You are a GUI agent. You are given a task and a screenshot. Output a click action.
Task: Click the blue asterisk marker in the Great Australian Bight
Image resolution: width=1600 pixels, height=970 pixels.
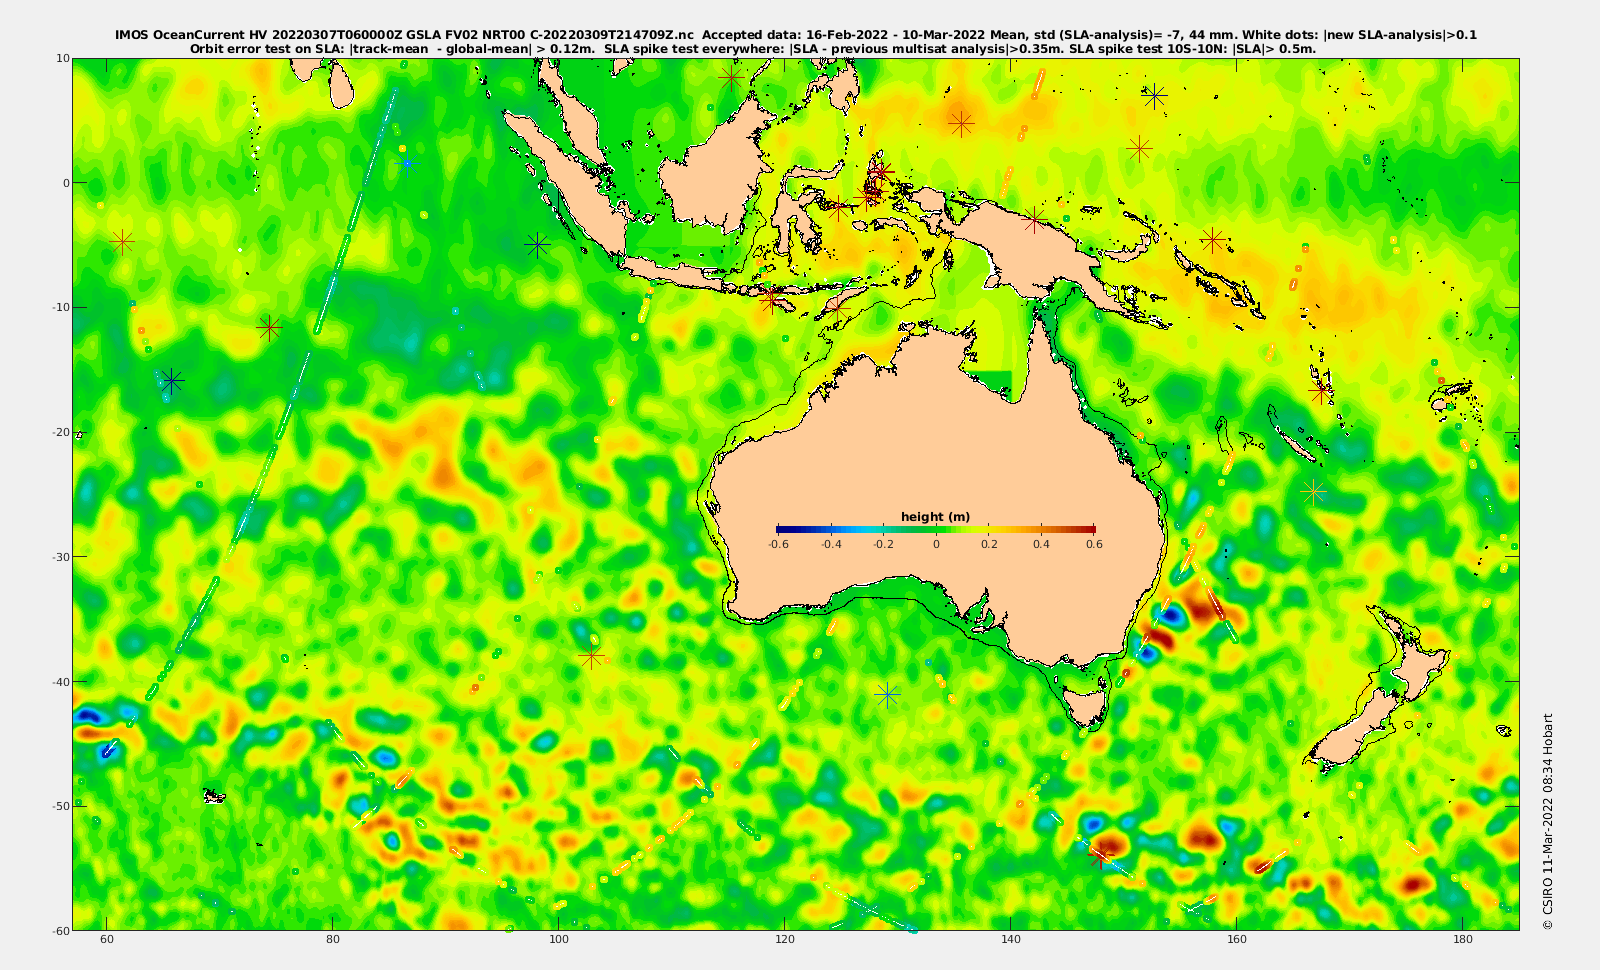887,693
